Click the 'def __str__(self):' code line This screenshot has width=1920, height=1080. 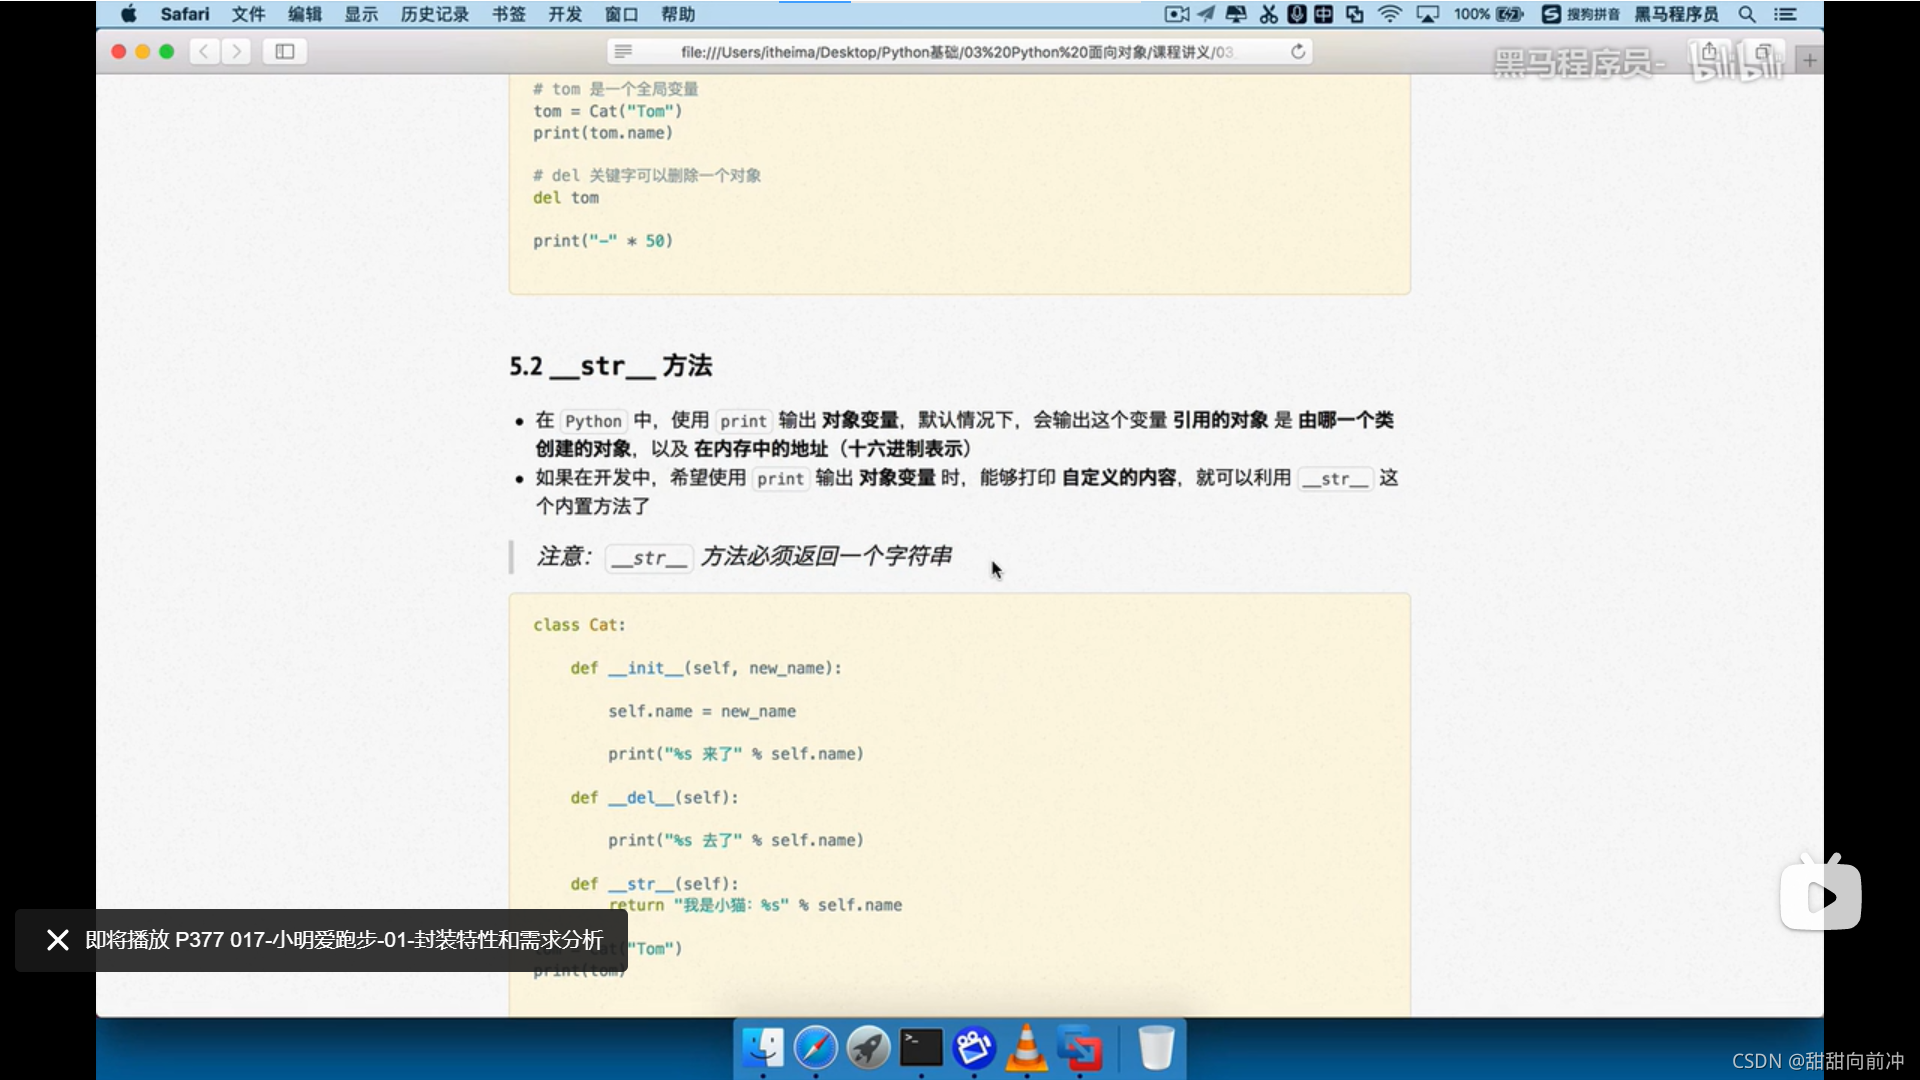pyautogui.click(x=654, y=884)
